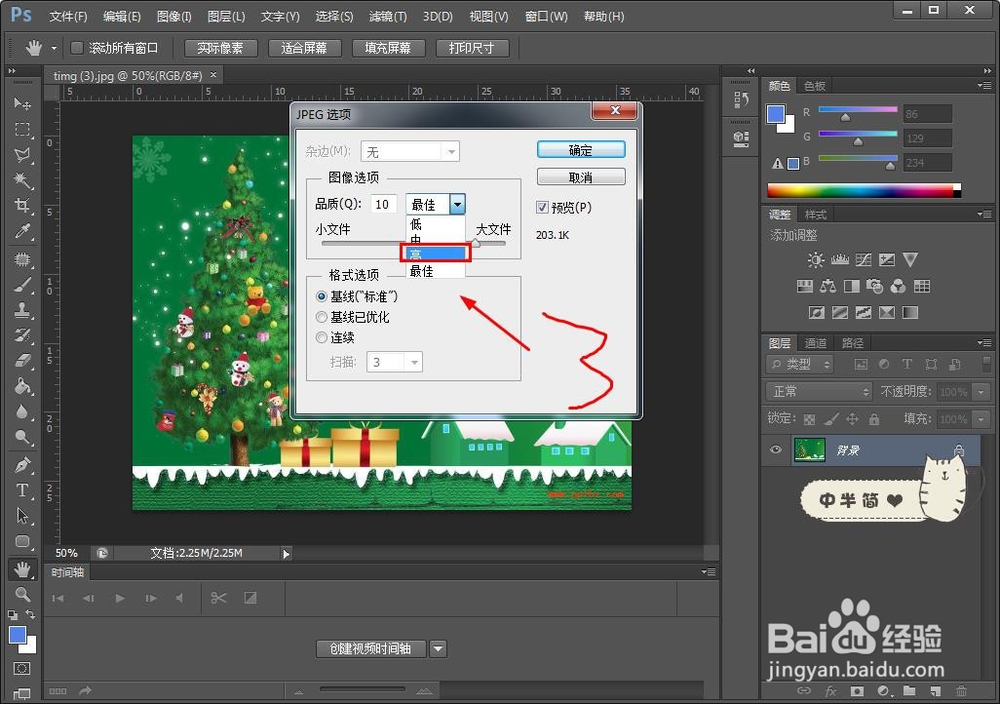Select the Path Selection tool

click(22, 515)
